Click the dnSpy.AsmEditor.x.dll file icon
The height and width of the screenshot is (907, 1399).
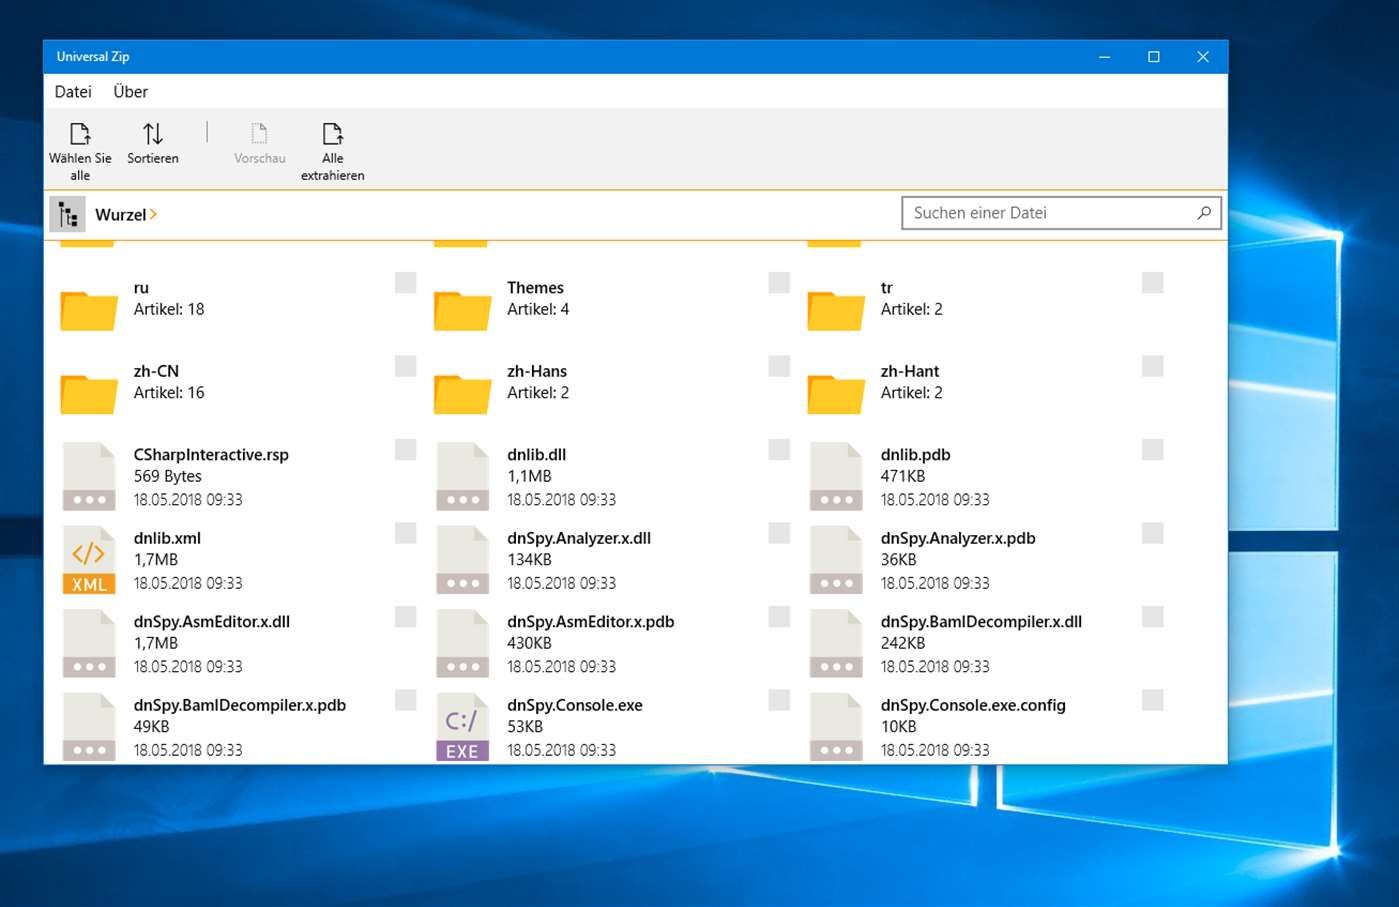click(x=89, y=644)
